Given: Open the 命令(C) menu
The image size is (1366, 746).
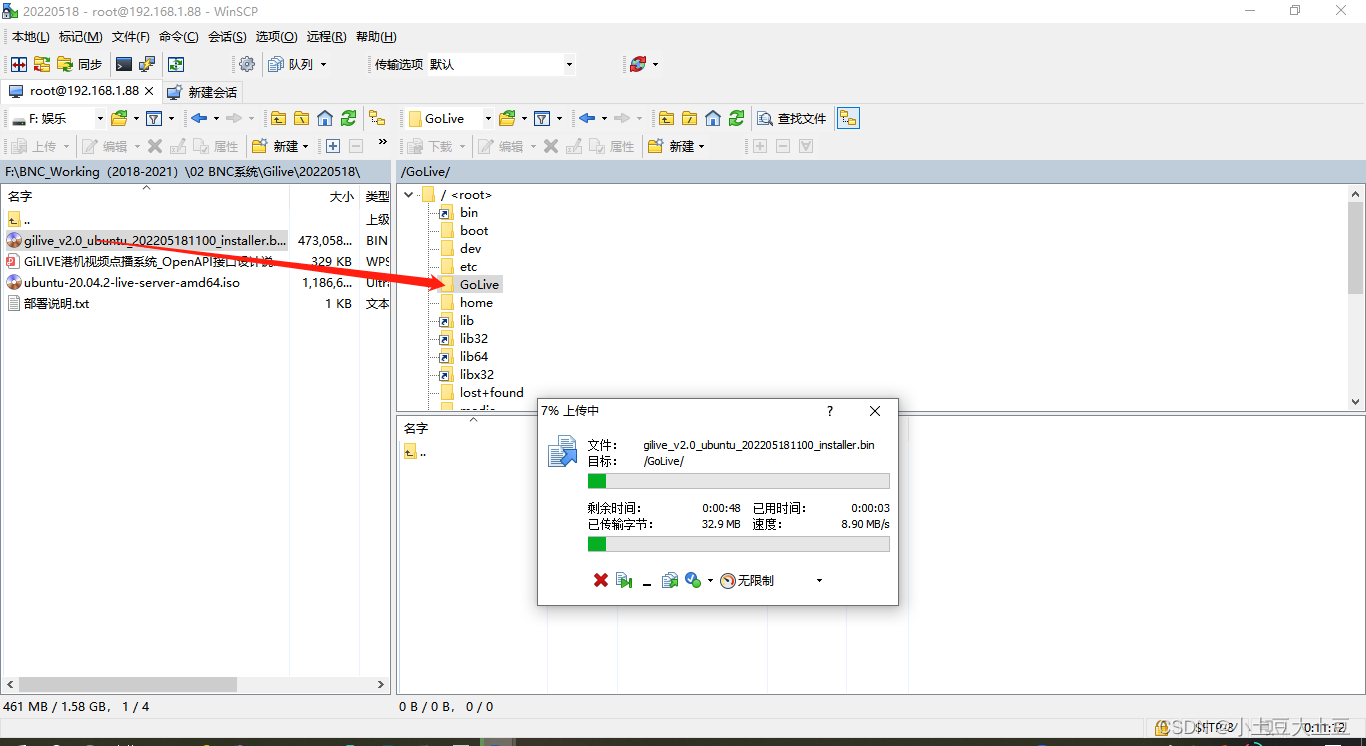Looking at the screenshot, I should pyautogui.click(x=179, y=37).
